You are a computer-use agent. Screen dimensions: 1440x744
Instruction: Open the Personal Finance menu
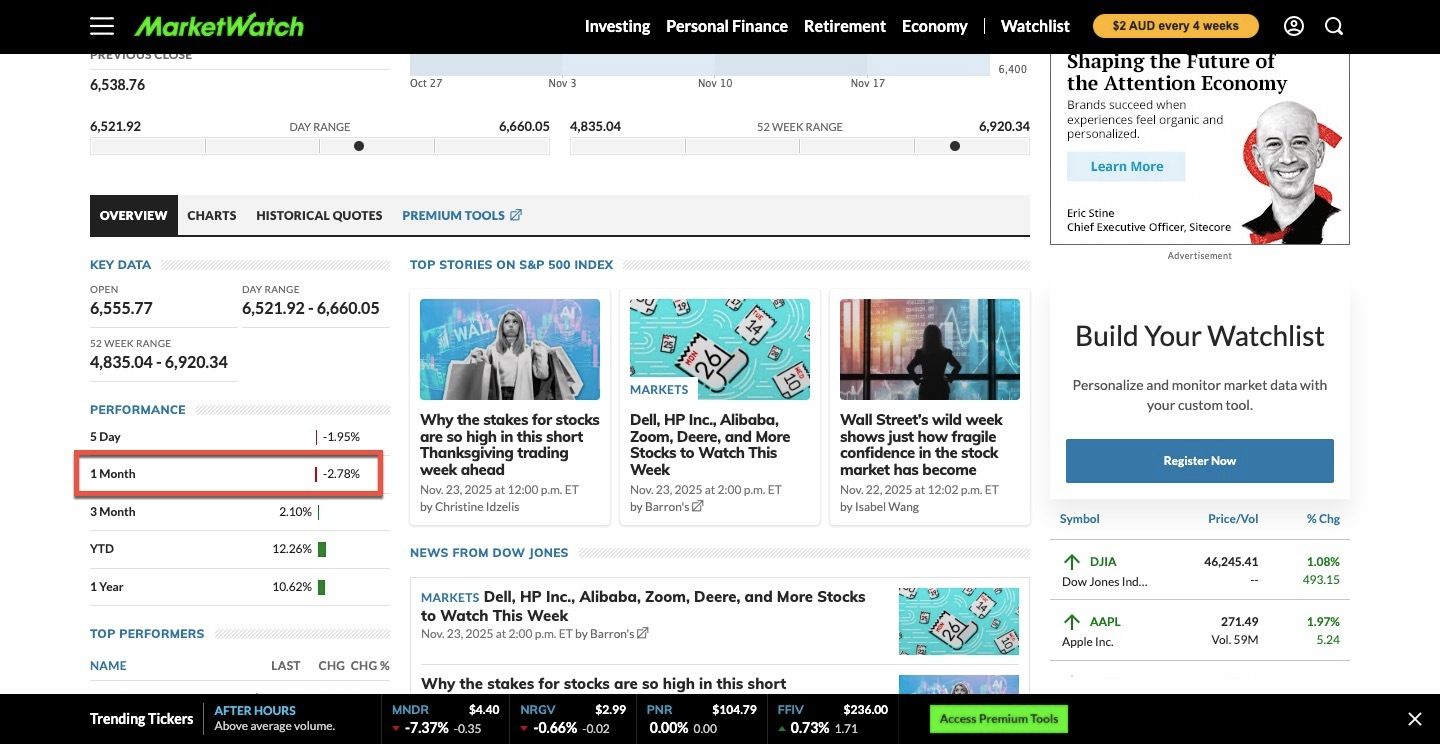coord(727,26)
